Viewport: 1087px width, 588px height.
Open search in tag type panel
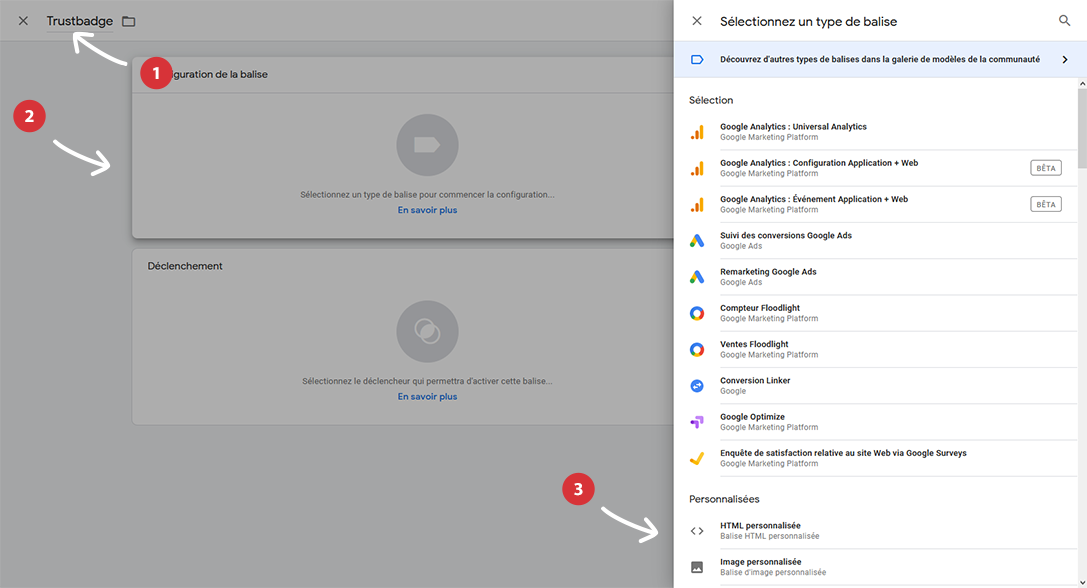click(1064, 21)
